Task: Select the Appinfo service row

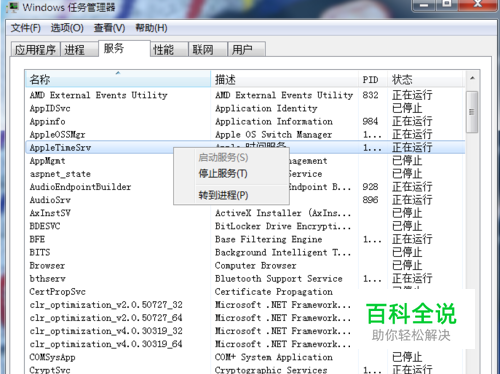Action: 245,121
